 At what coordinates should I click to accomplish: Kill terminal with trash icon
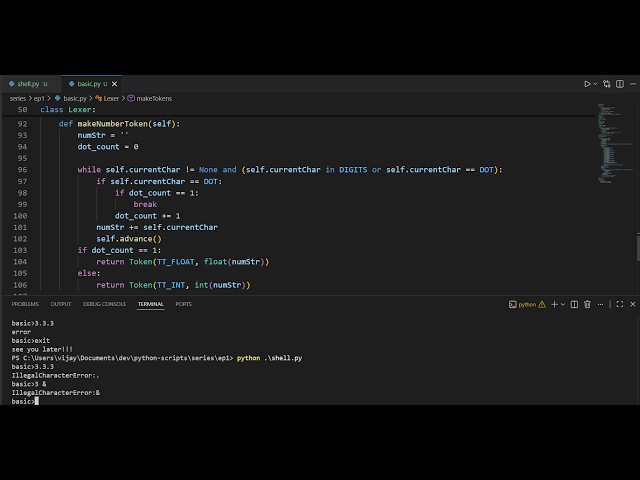[587, 304]
